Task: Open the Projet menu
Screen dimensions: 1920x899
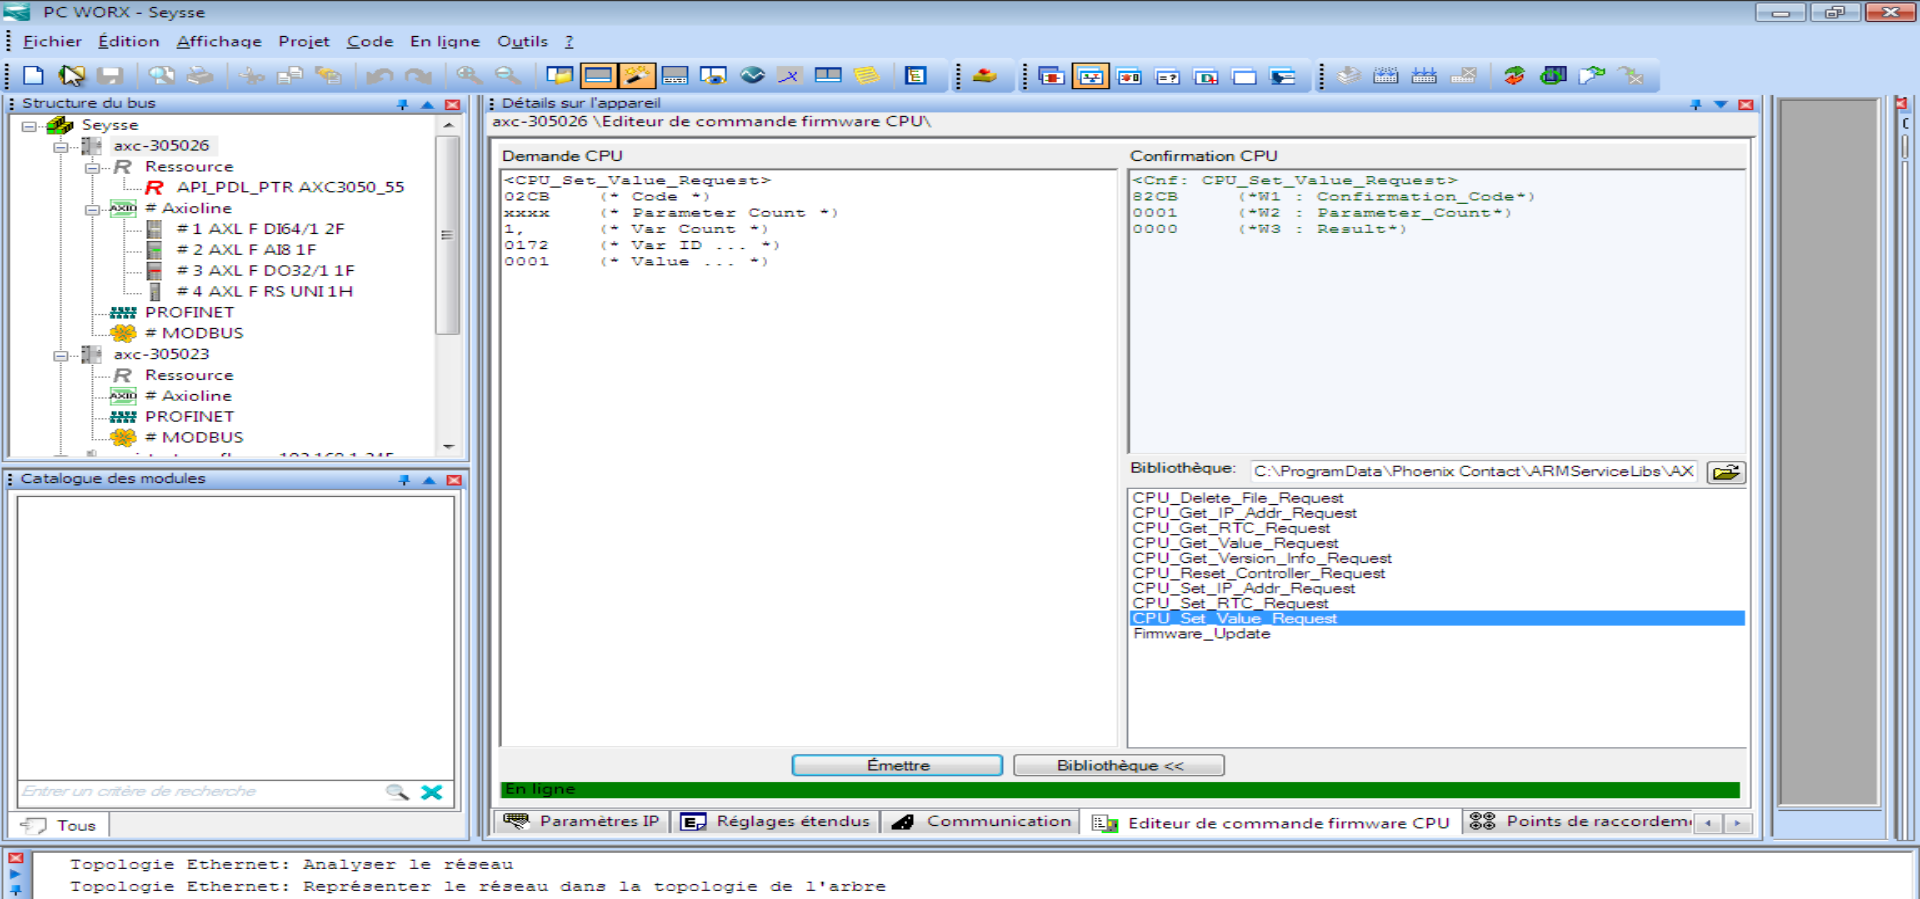Action: click(x=303, y=41)
